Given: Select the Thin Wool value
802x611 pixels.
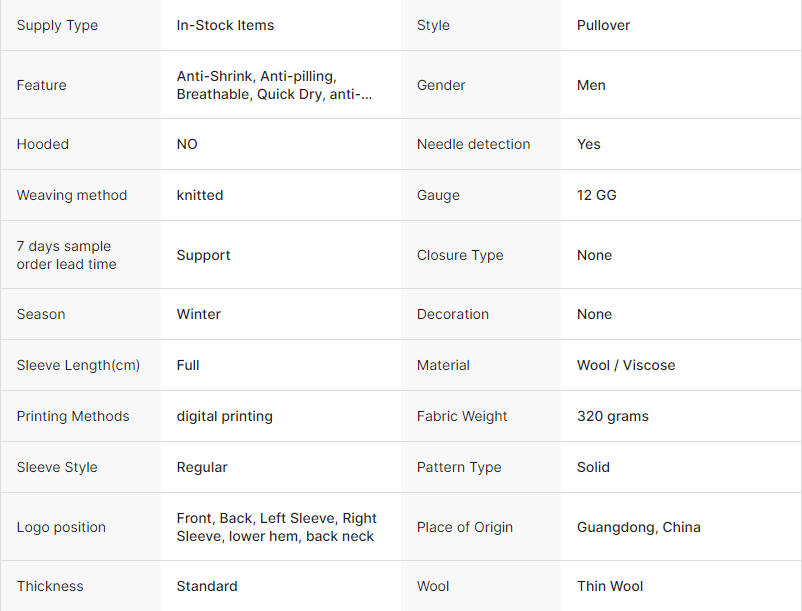Looking at the screenshot, I should coord(610,586).
